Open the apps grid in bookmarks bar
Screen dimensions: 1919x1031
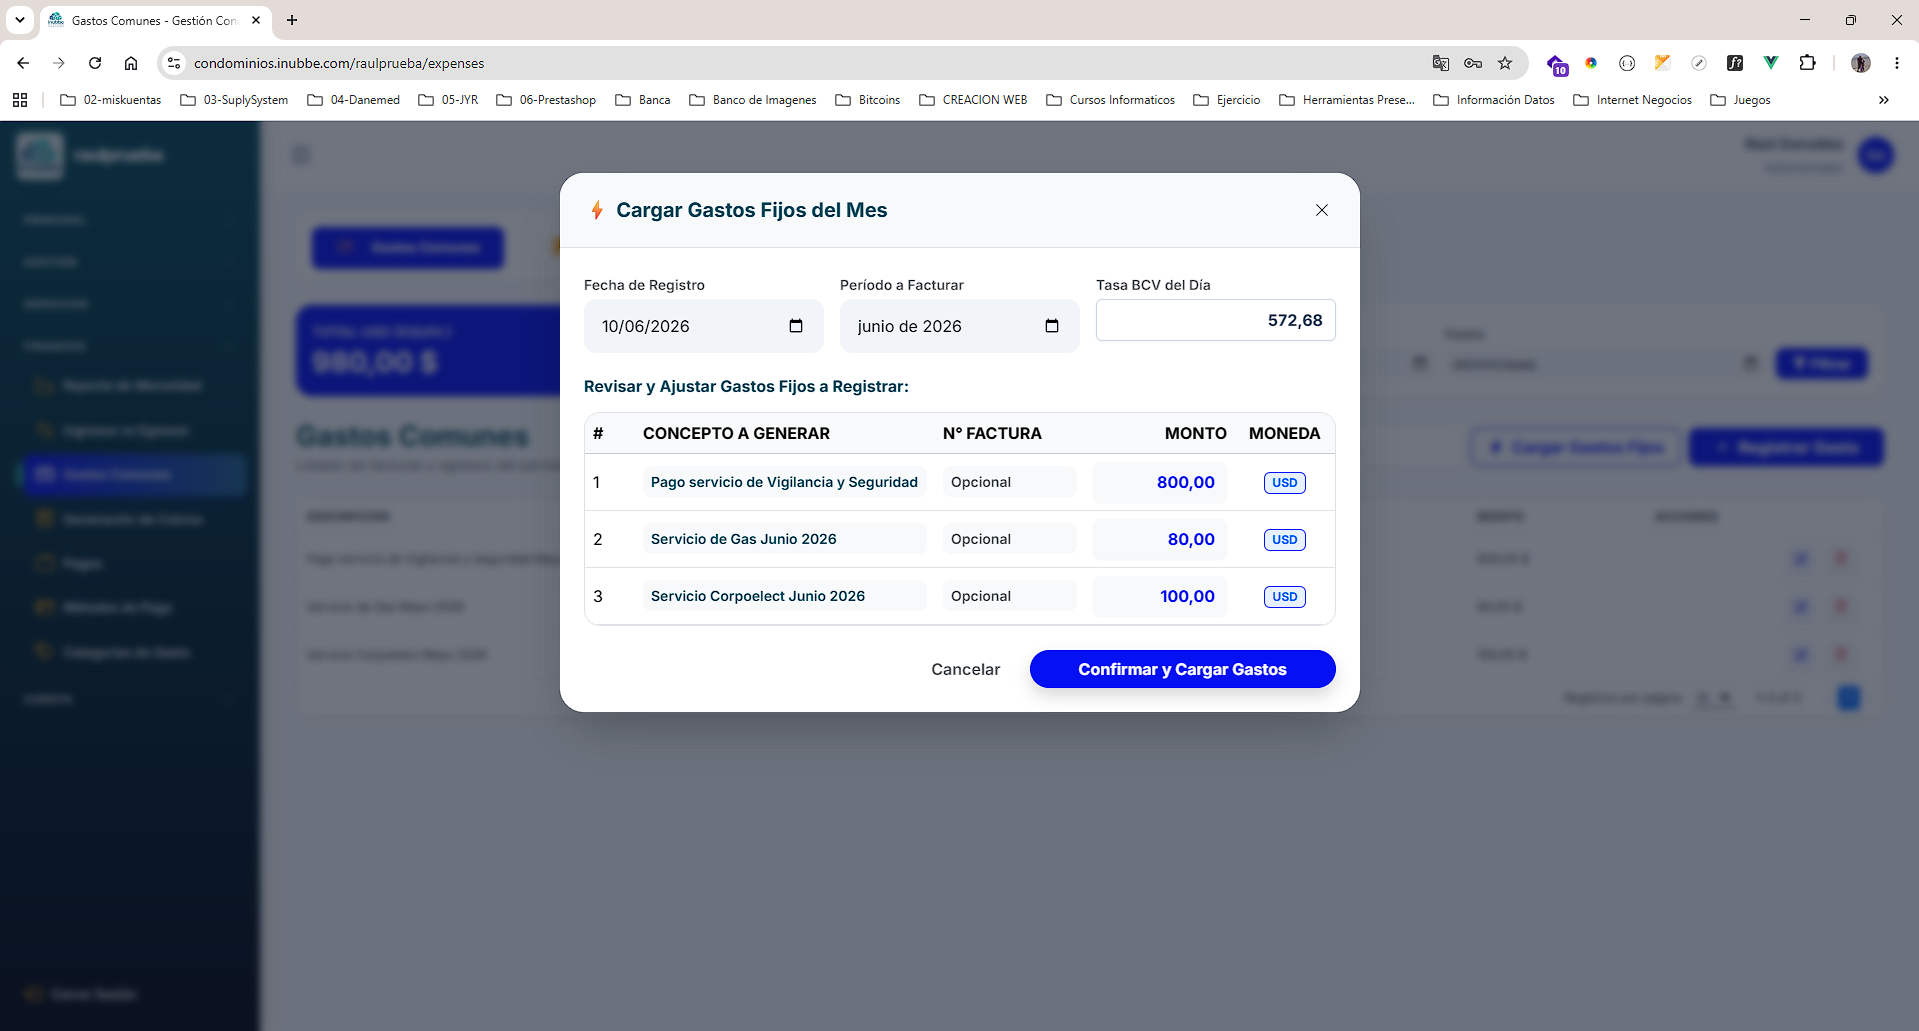click(20, 100)
